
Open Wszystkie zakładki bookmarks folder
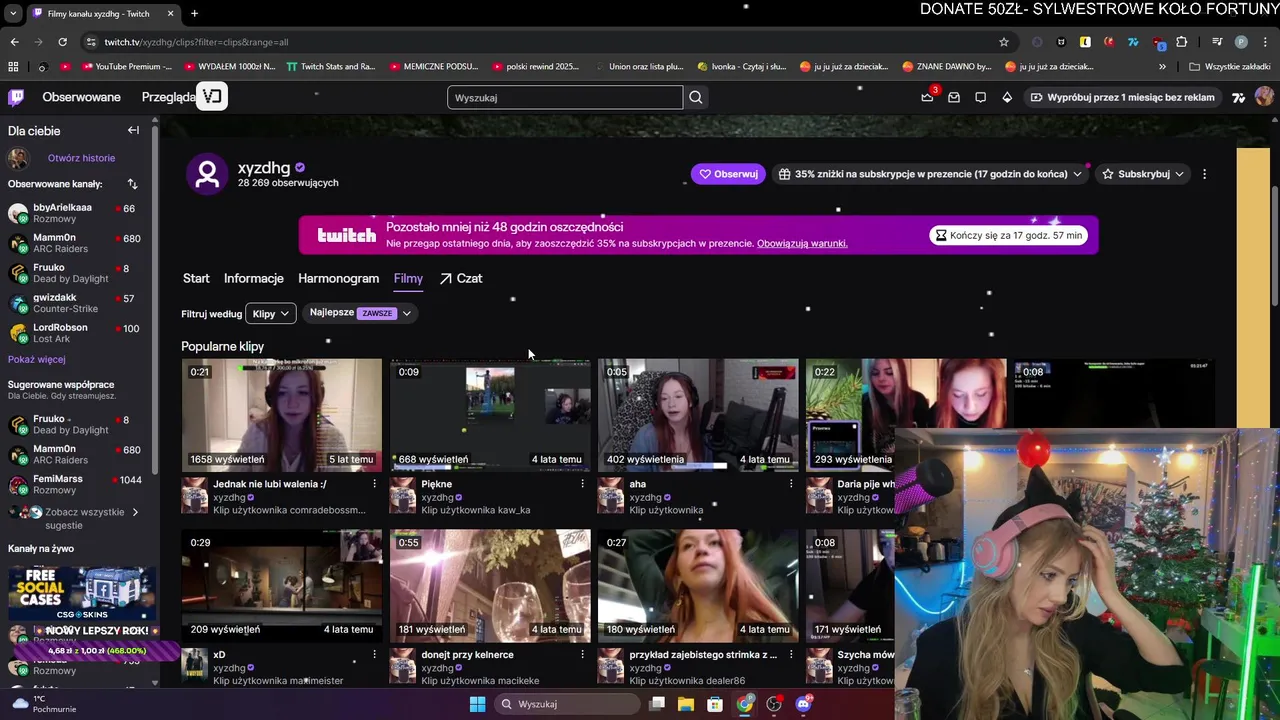1230,67
